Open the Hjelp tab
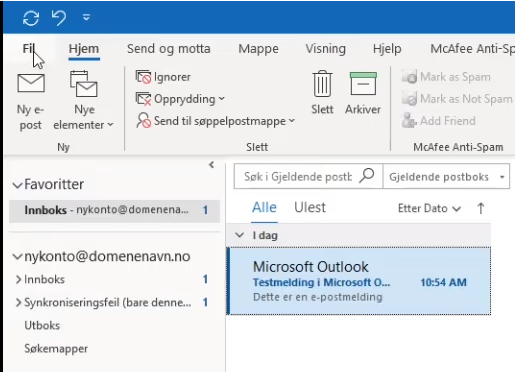Screen dimensions: 515x372 coord(387,49)
